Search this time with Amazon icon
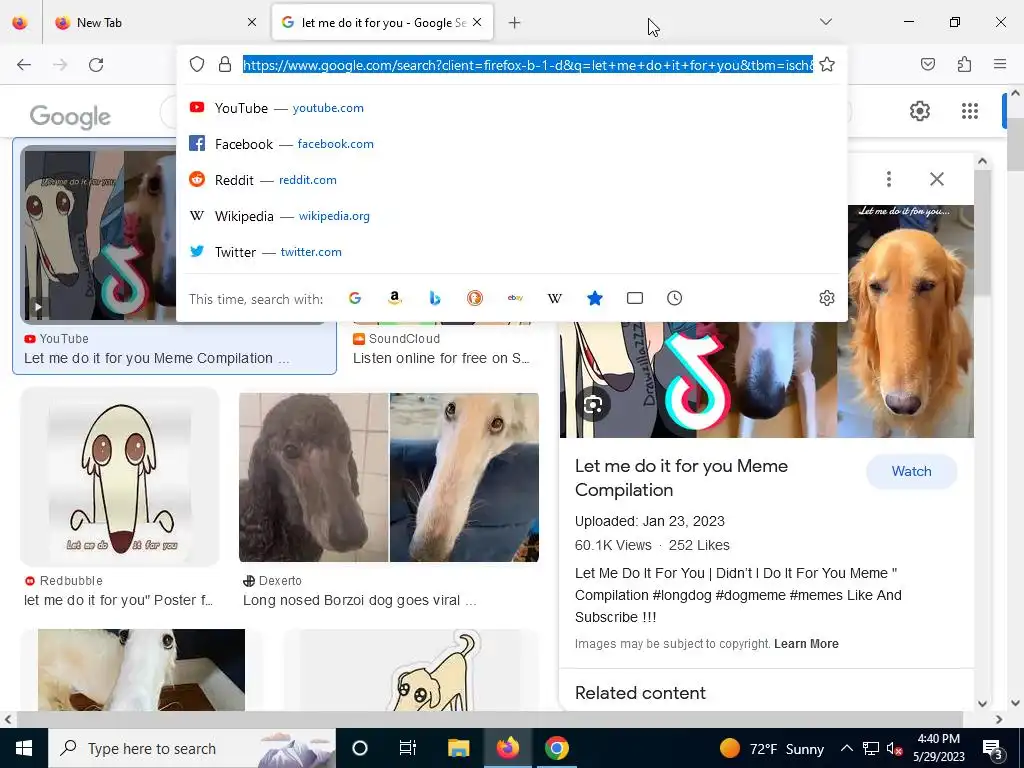 tap(394, 298)
